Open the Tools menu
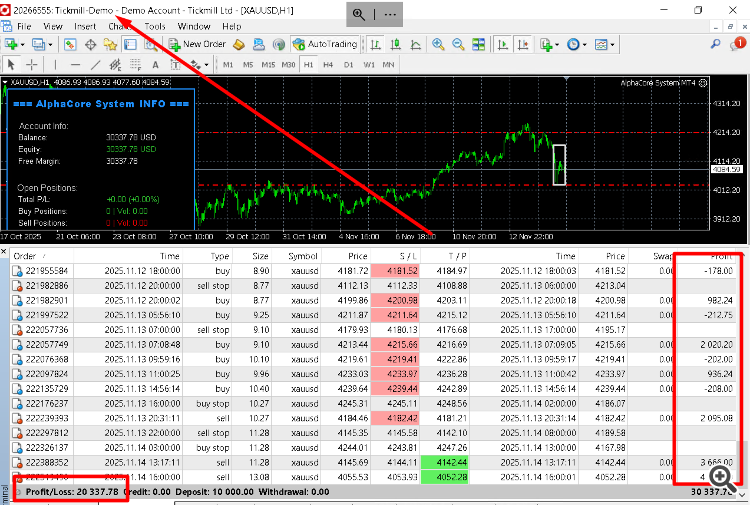This screenshot has height=505, width=750. click(x=155, y=25)
